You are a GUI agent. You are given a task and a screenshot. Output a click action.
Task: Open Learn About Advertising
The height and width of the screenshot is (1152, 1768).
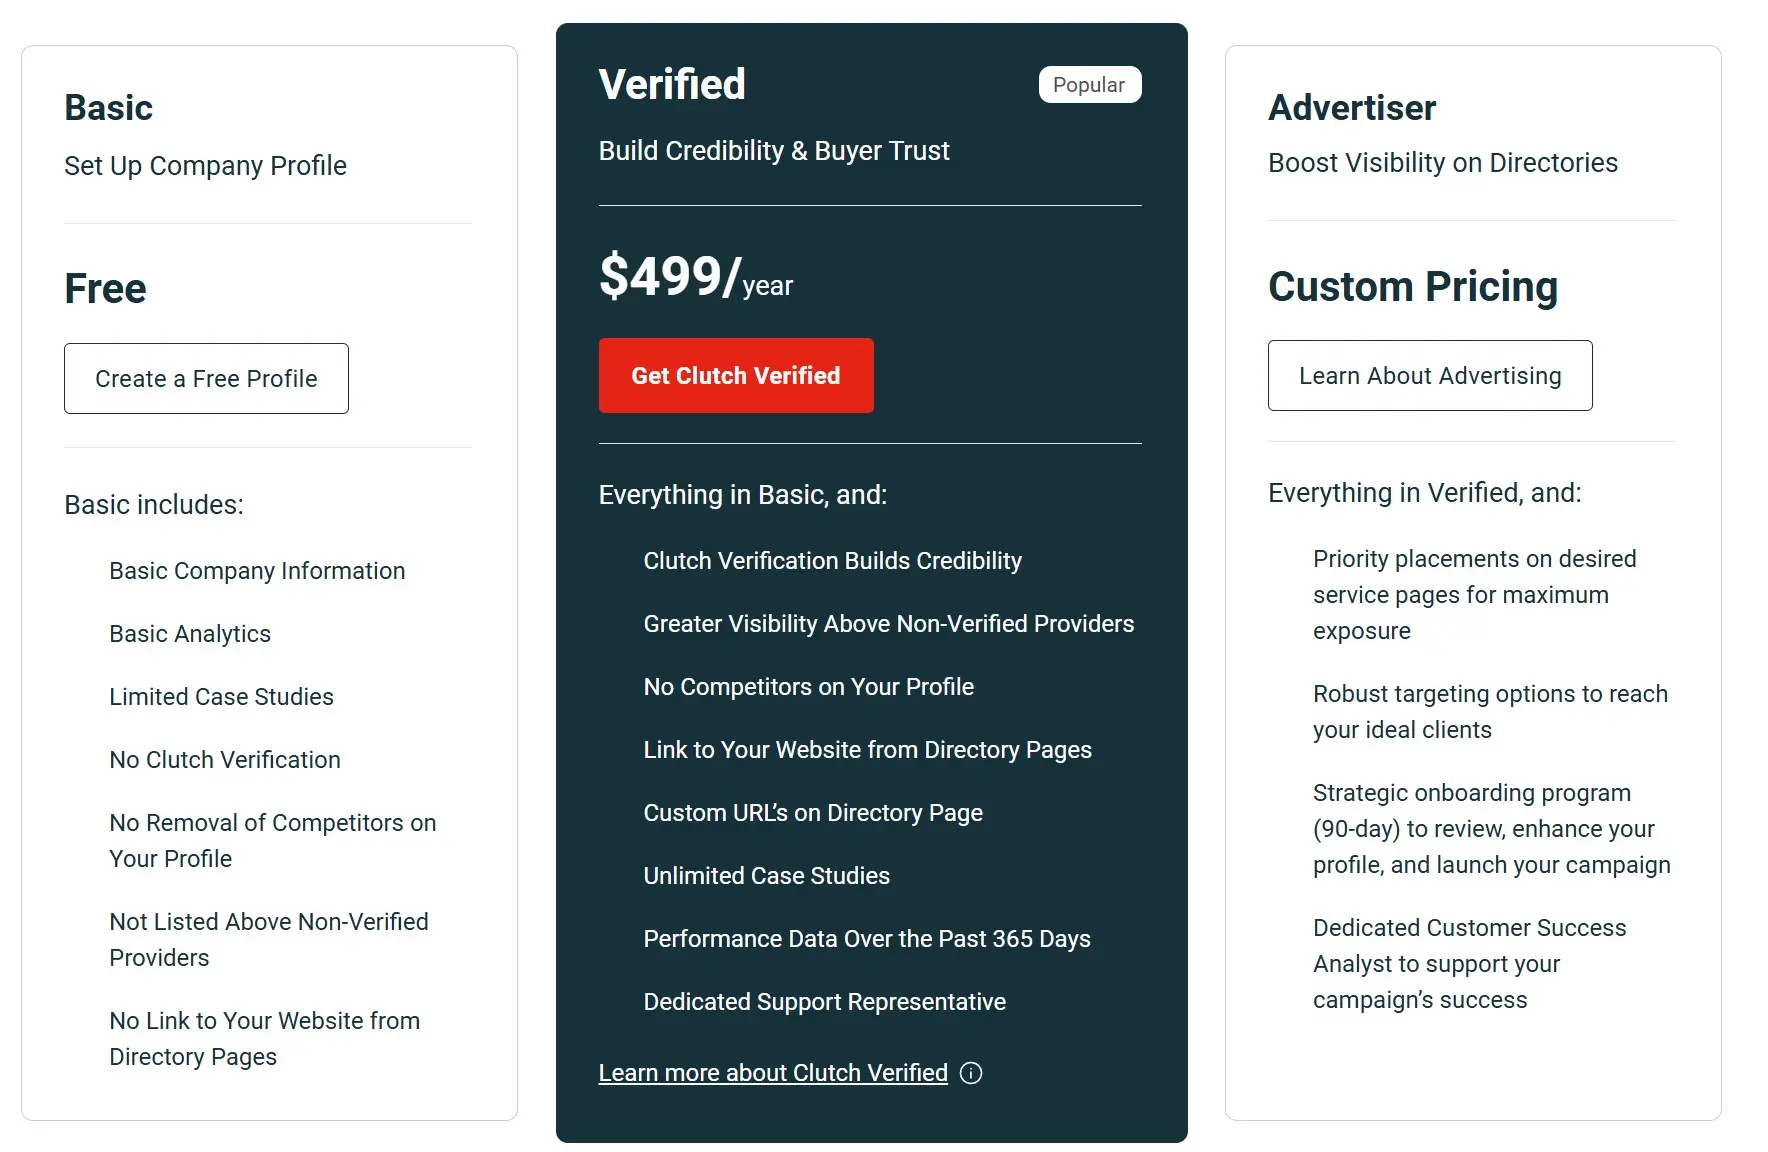(1430, 375)
